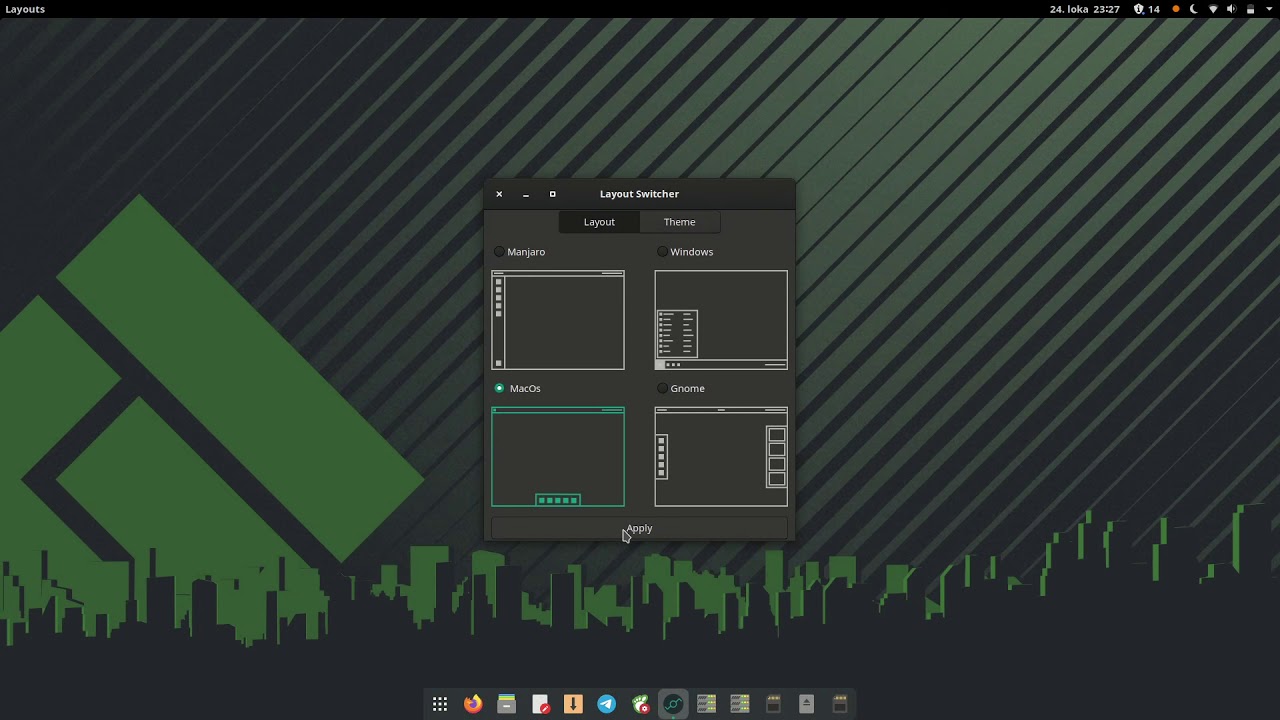Click the Manjaro layout preview thumbnail
Image resolution: width=1280 pixels, height=720 pixels.
click(558, 320)
